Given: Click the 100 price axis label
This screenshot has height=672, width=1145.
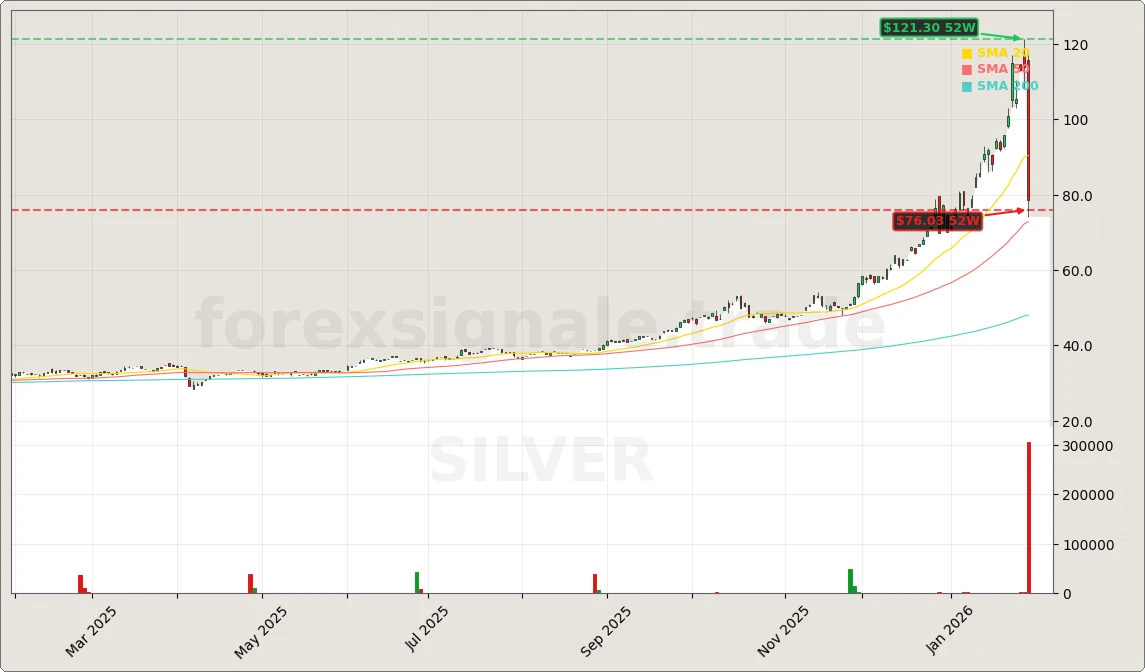Looking at the screenshot, I should (1075, 120).
